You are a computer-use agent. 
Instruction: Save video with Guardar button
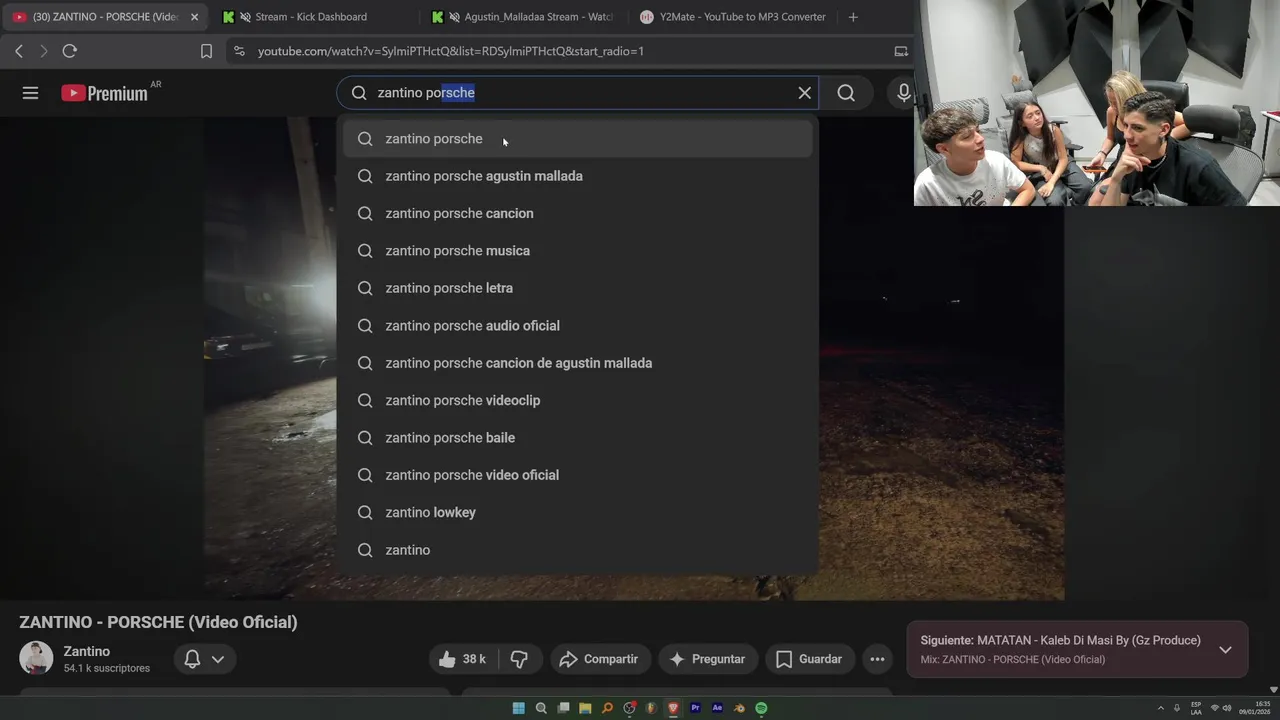[x=810, y=659]
